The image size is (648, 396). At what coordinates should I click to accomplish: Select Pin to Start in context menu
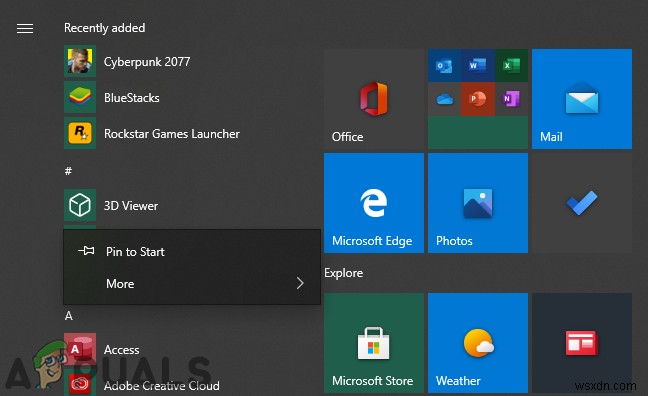point(192,251)
